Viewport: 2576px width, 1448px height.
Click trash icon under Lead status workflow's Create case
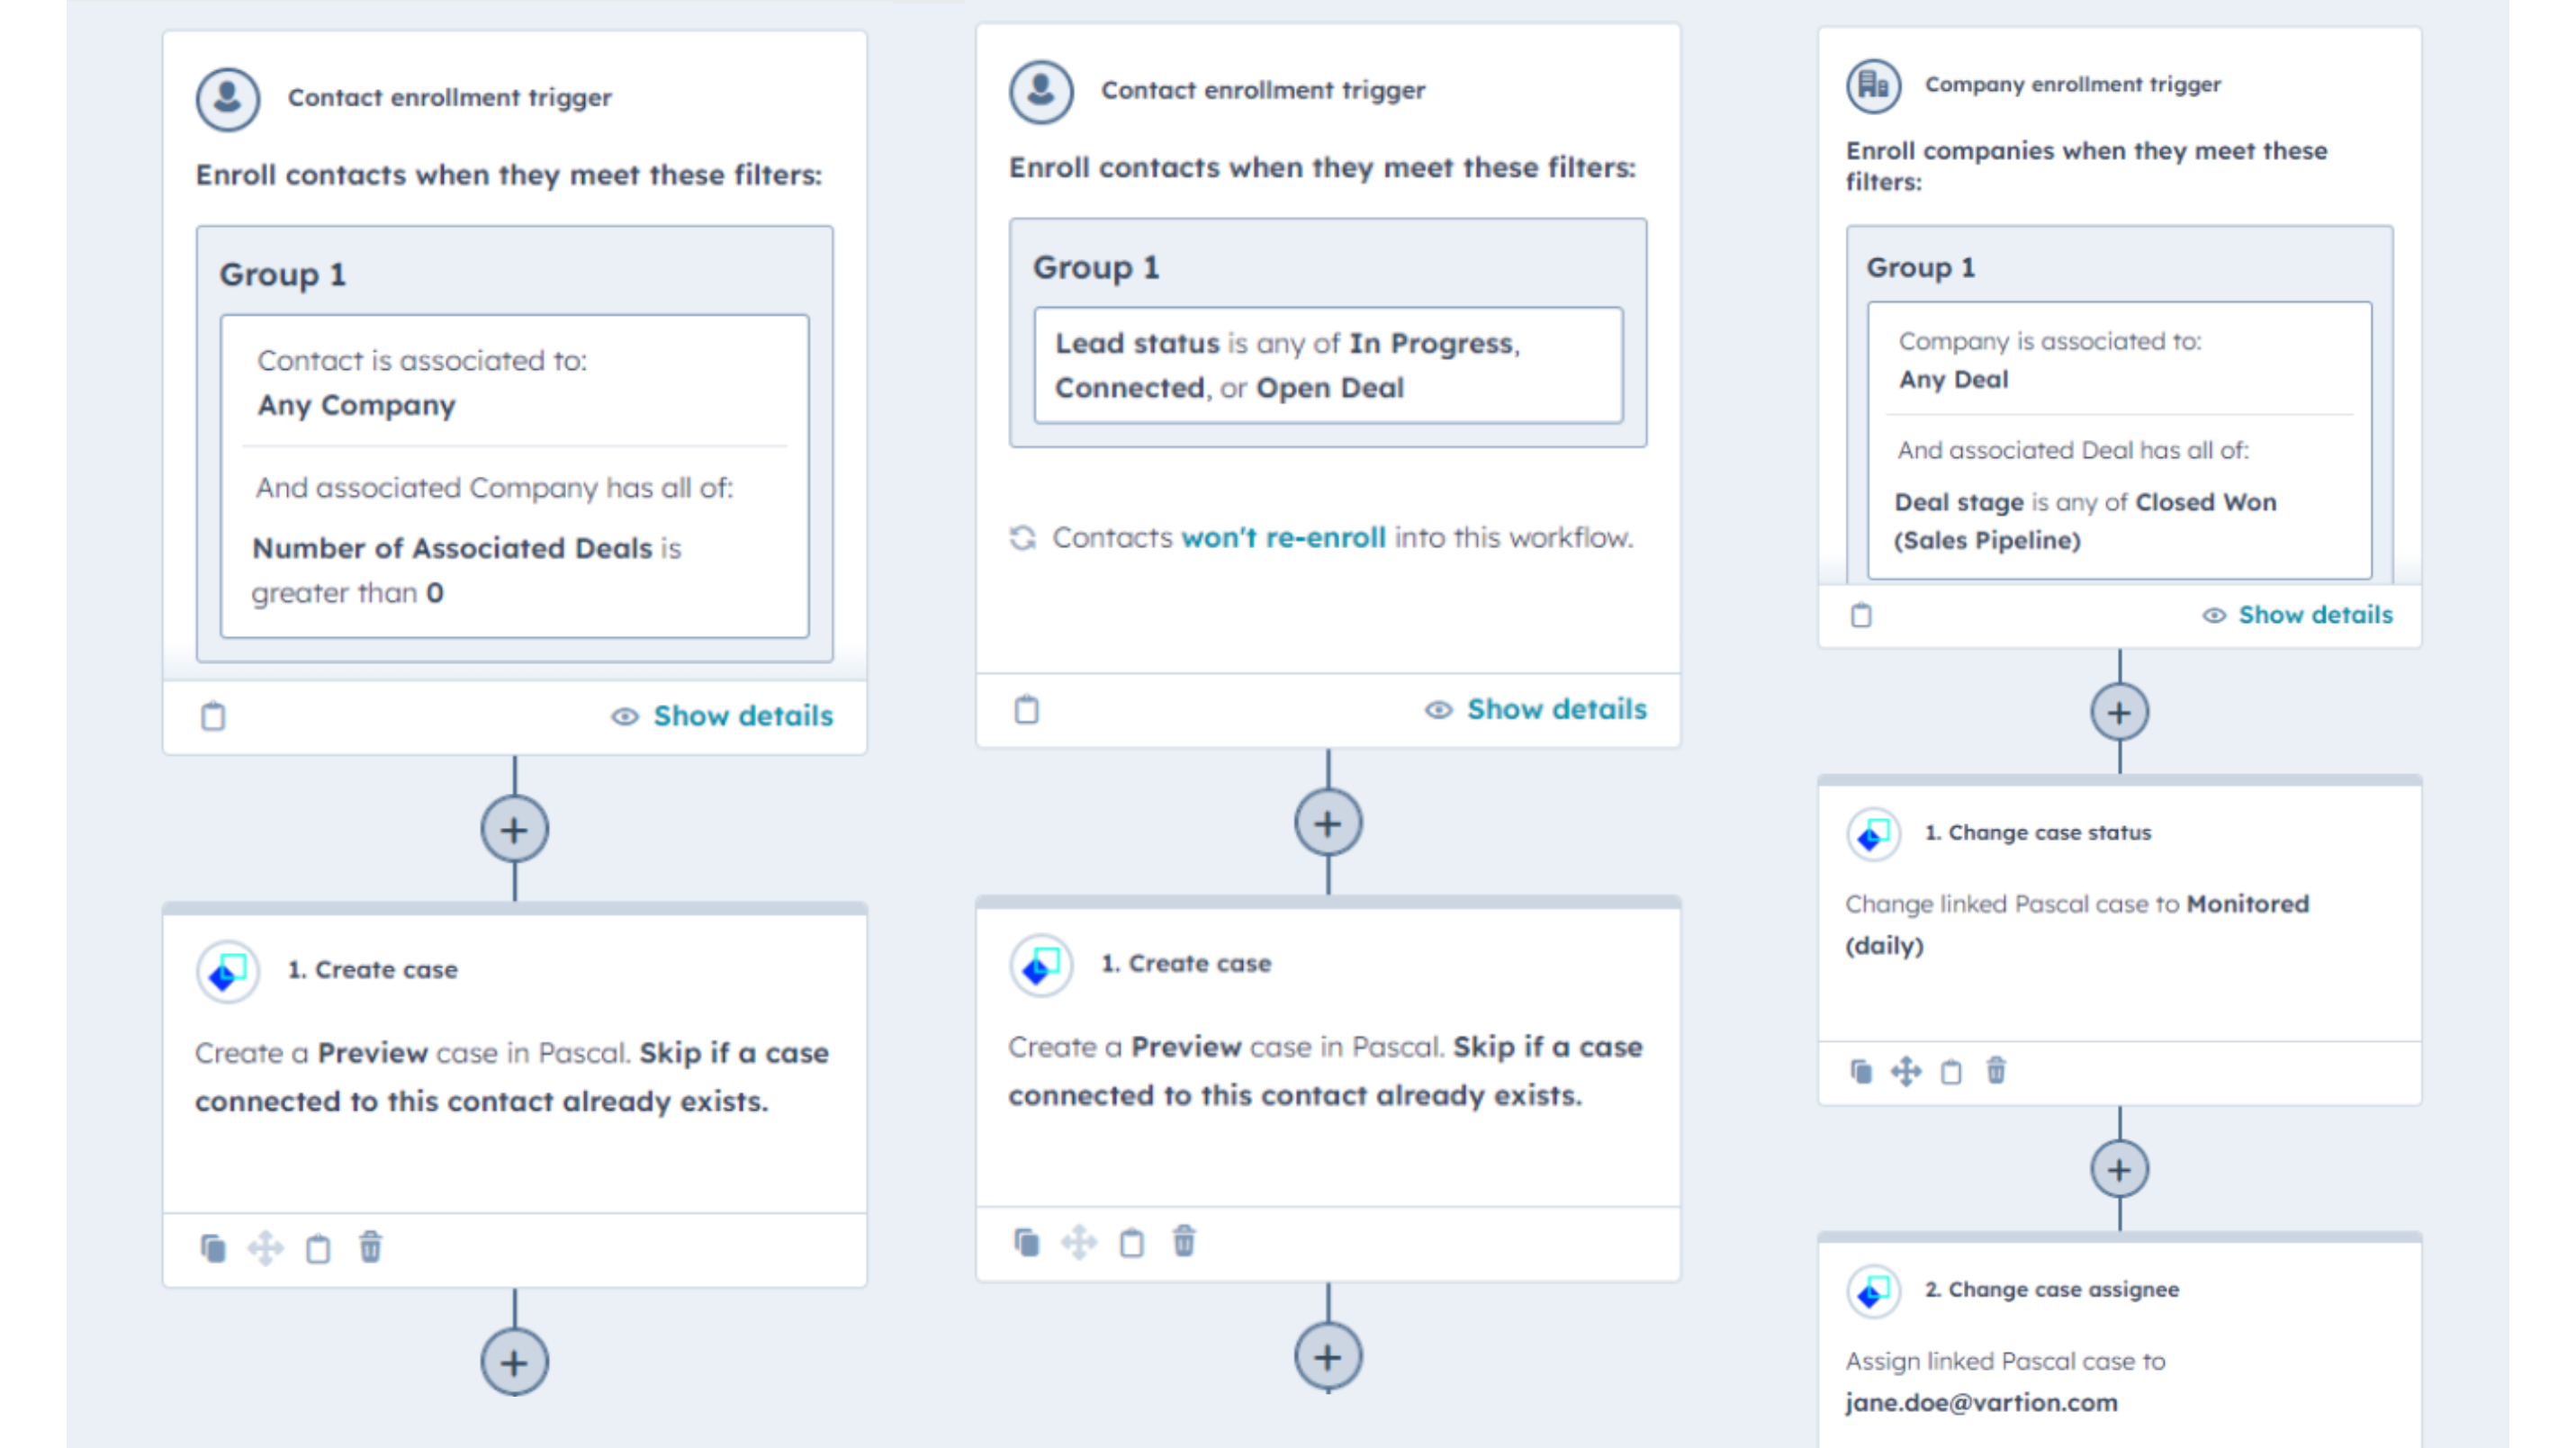click(1184, 1242)
